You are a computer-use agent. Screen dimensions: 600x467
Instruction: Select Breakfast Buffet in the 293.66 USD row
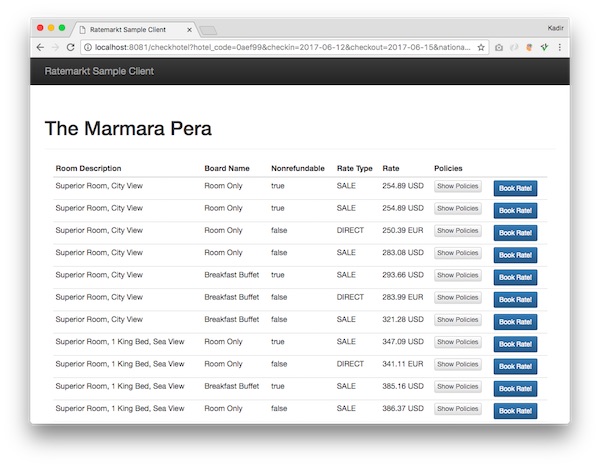(x=232, y=274)
